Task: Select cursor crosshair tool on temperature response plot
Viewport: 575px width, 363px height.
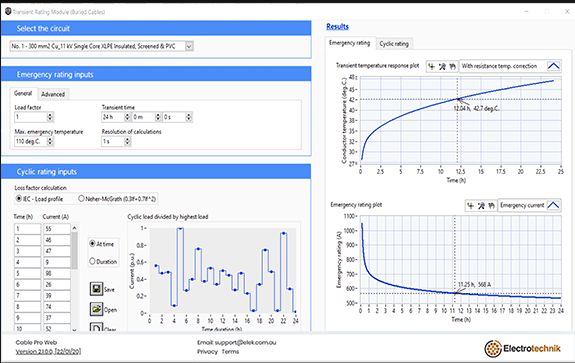Action: (x=432, y=66)
